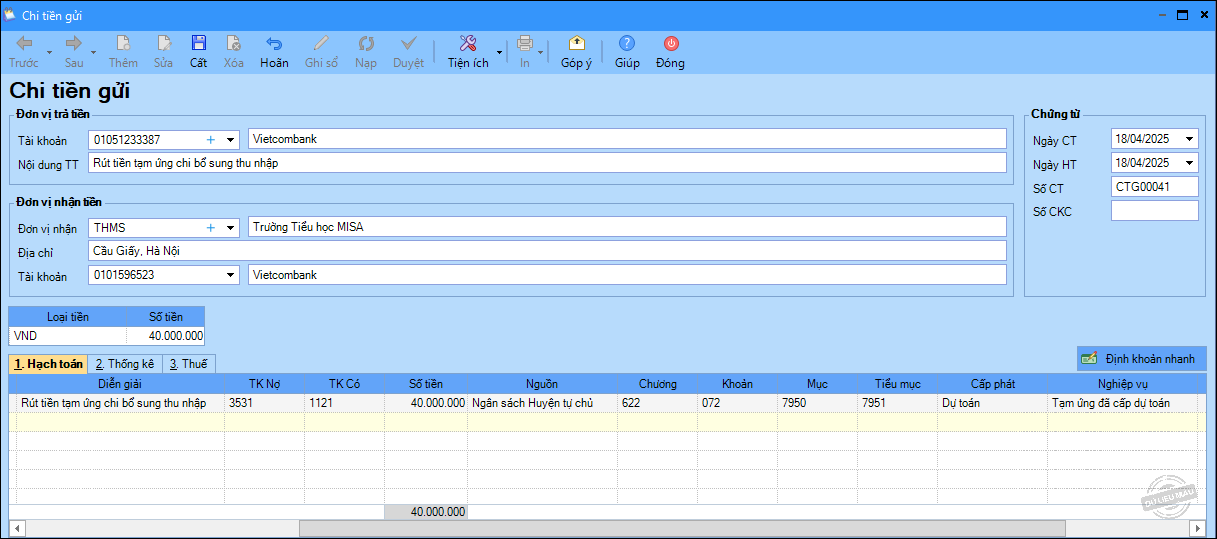Image resolution: width=1217 pixels, height=539 pixels.
Task: Click the TK Có cell 1121
Action: [345, 403]
